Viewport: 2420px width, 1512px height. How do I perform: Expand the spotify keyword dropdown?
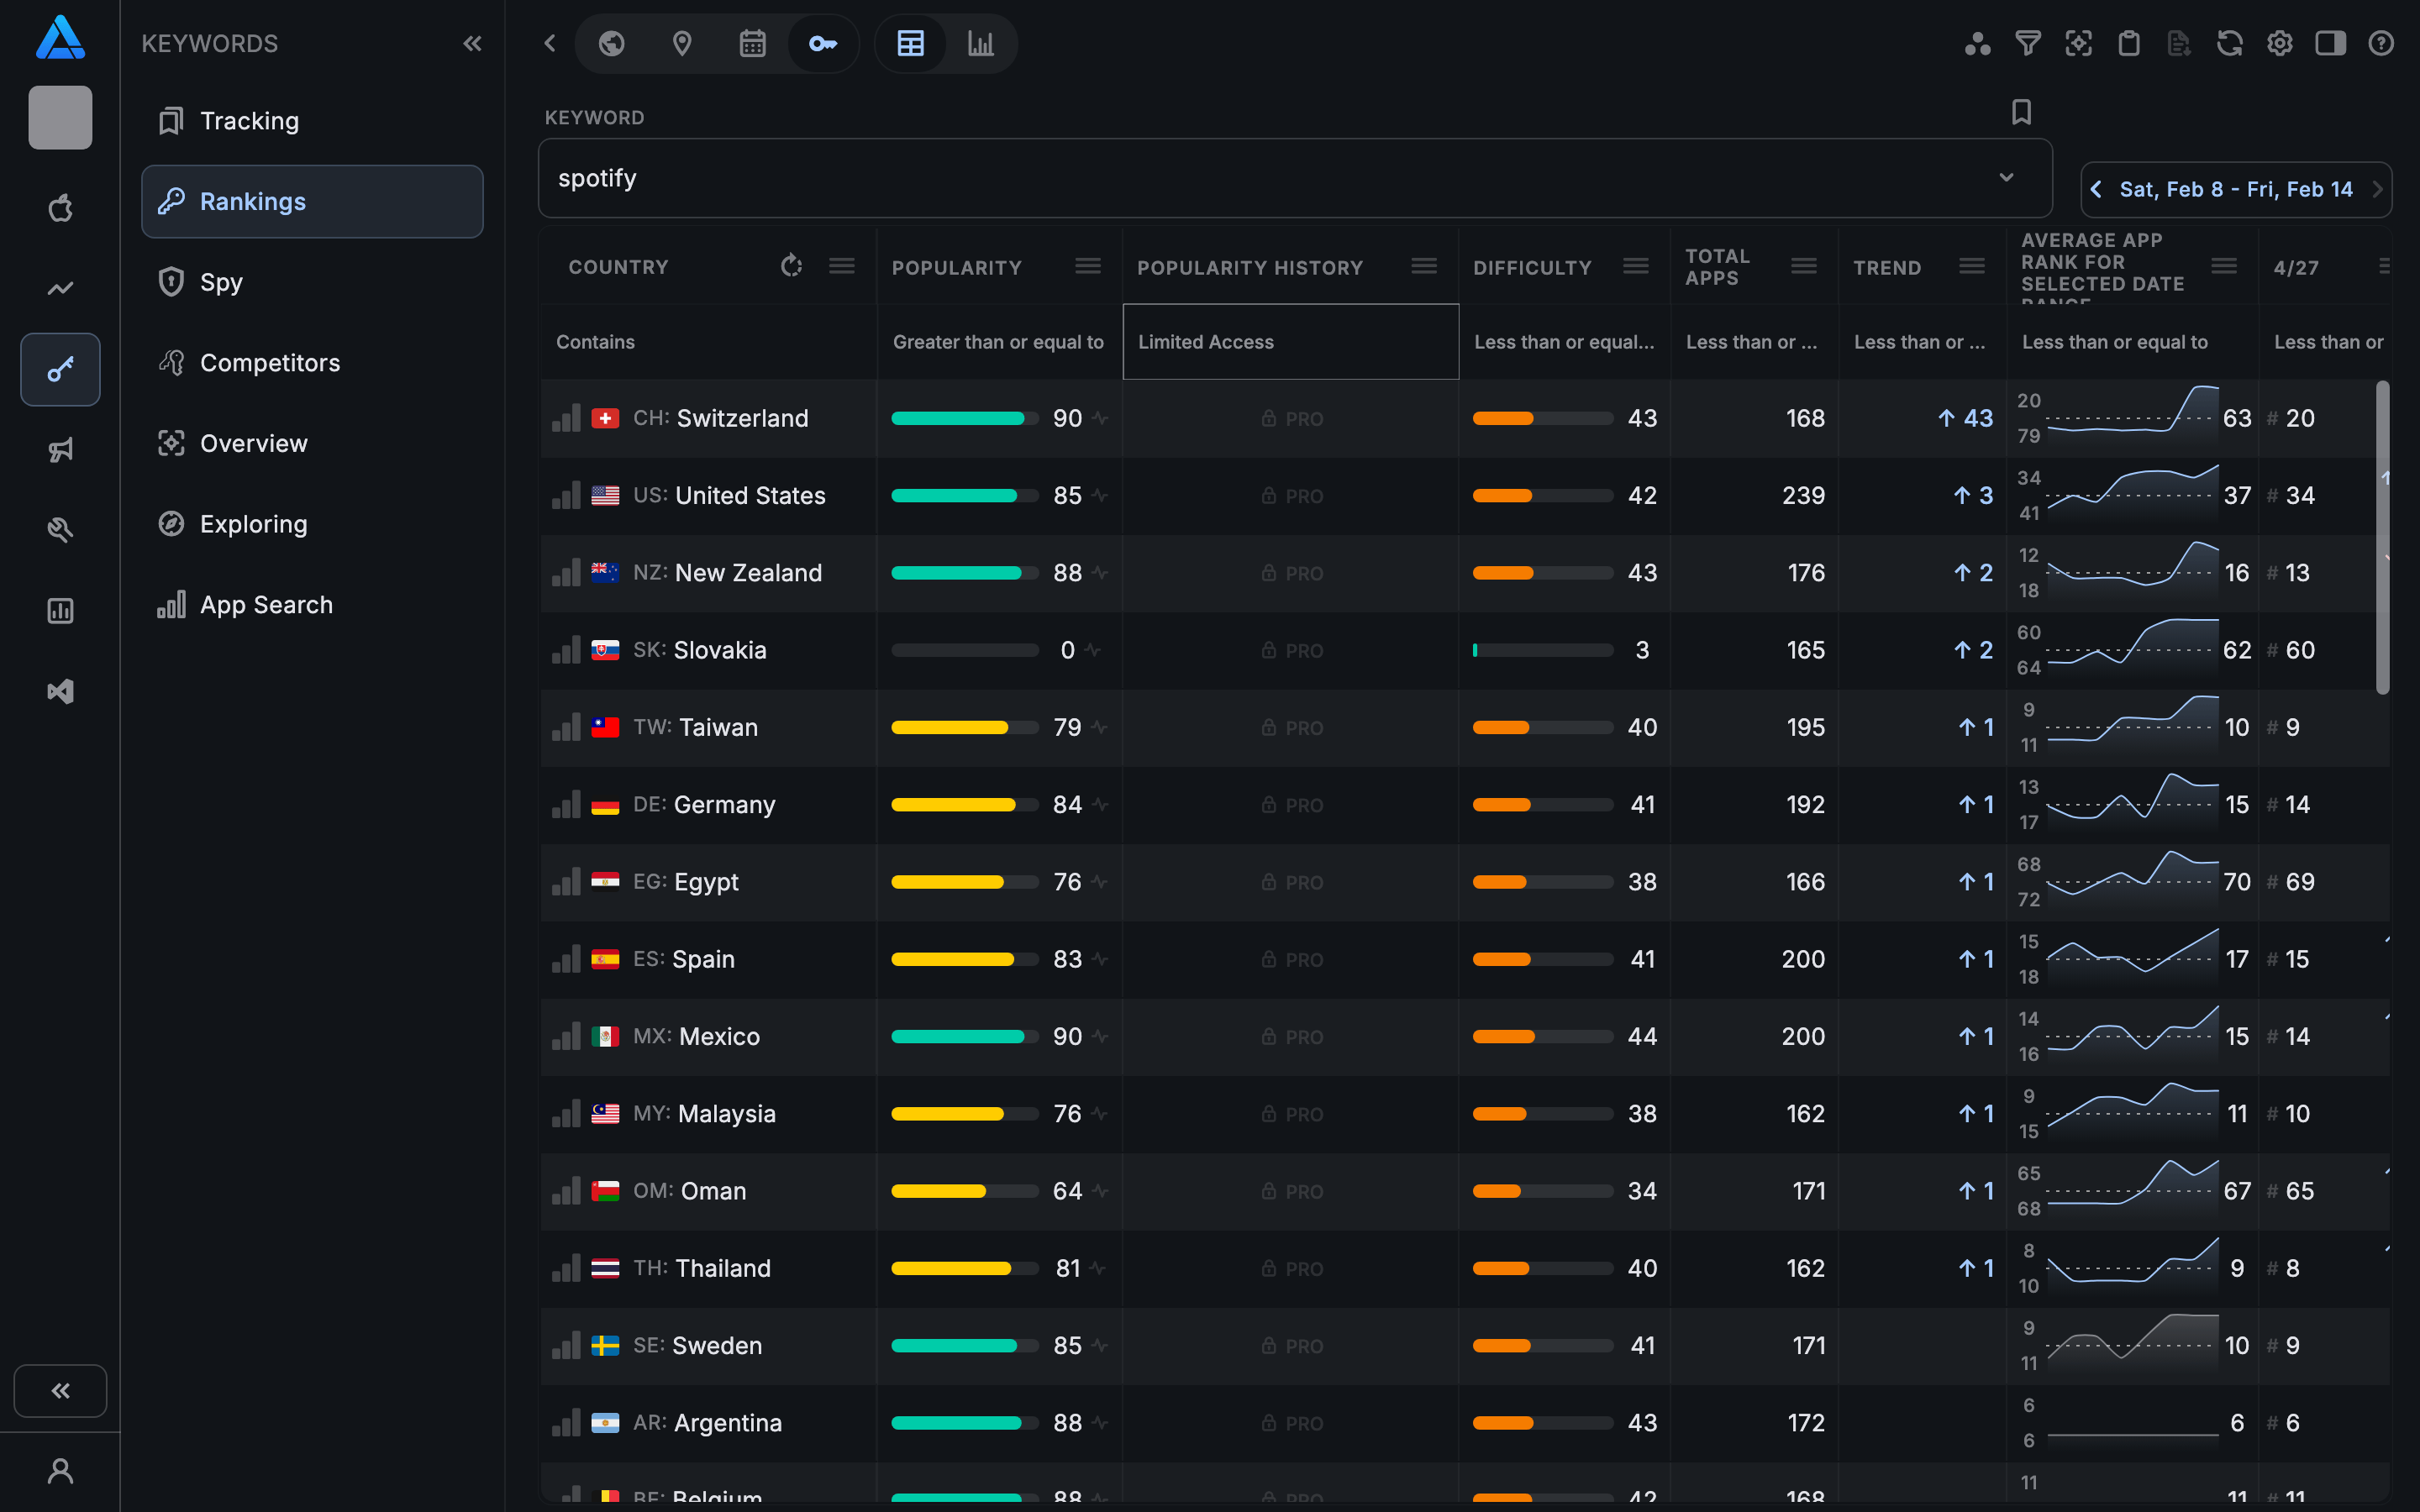2006,178
